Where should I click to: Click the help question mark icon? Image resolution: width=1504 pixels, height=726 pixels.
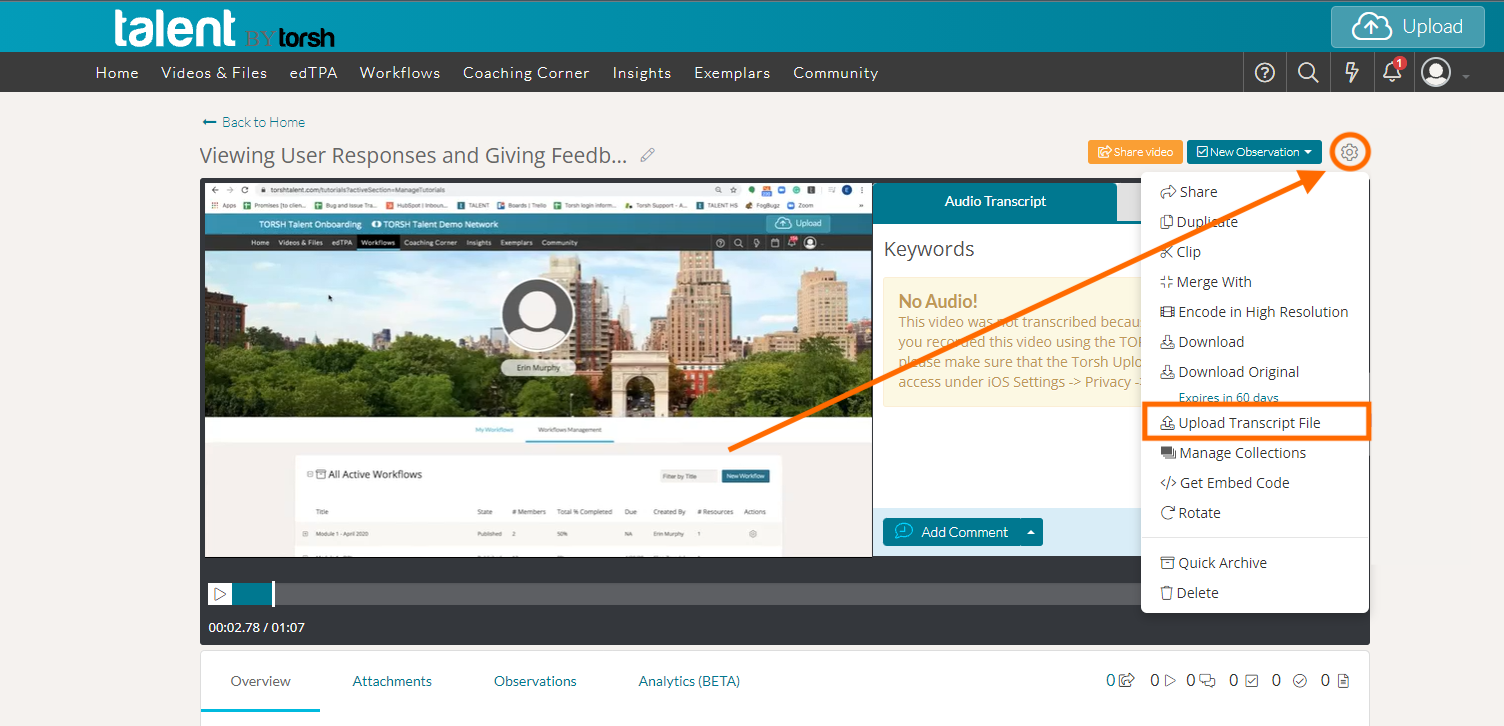tap(1264, 72)
